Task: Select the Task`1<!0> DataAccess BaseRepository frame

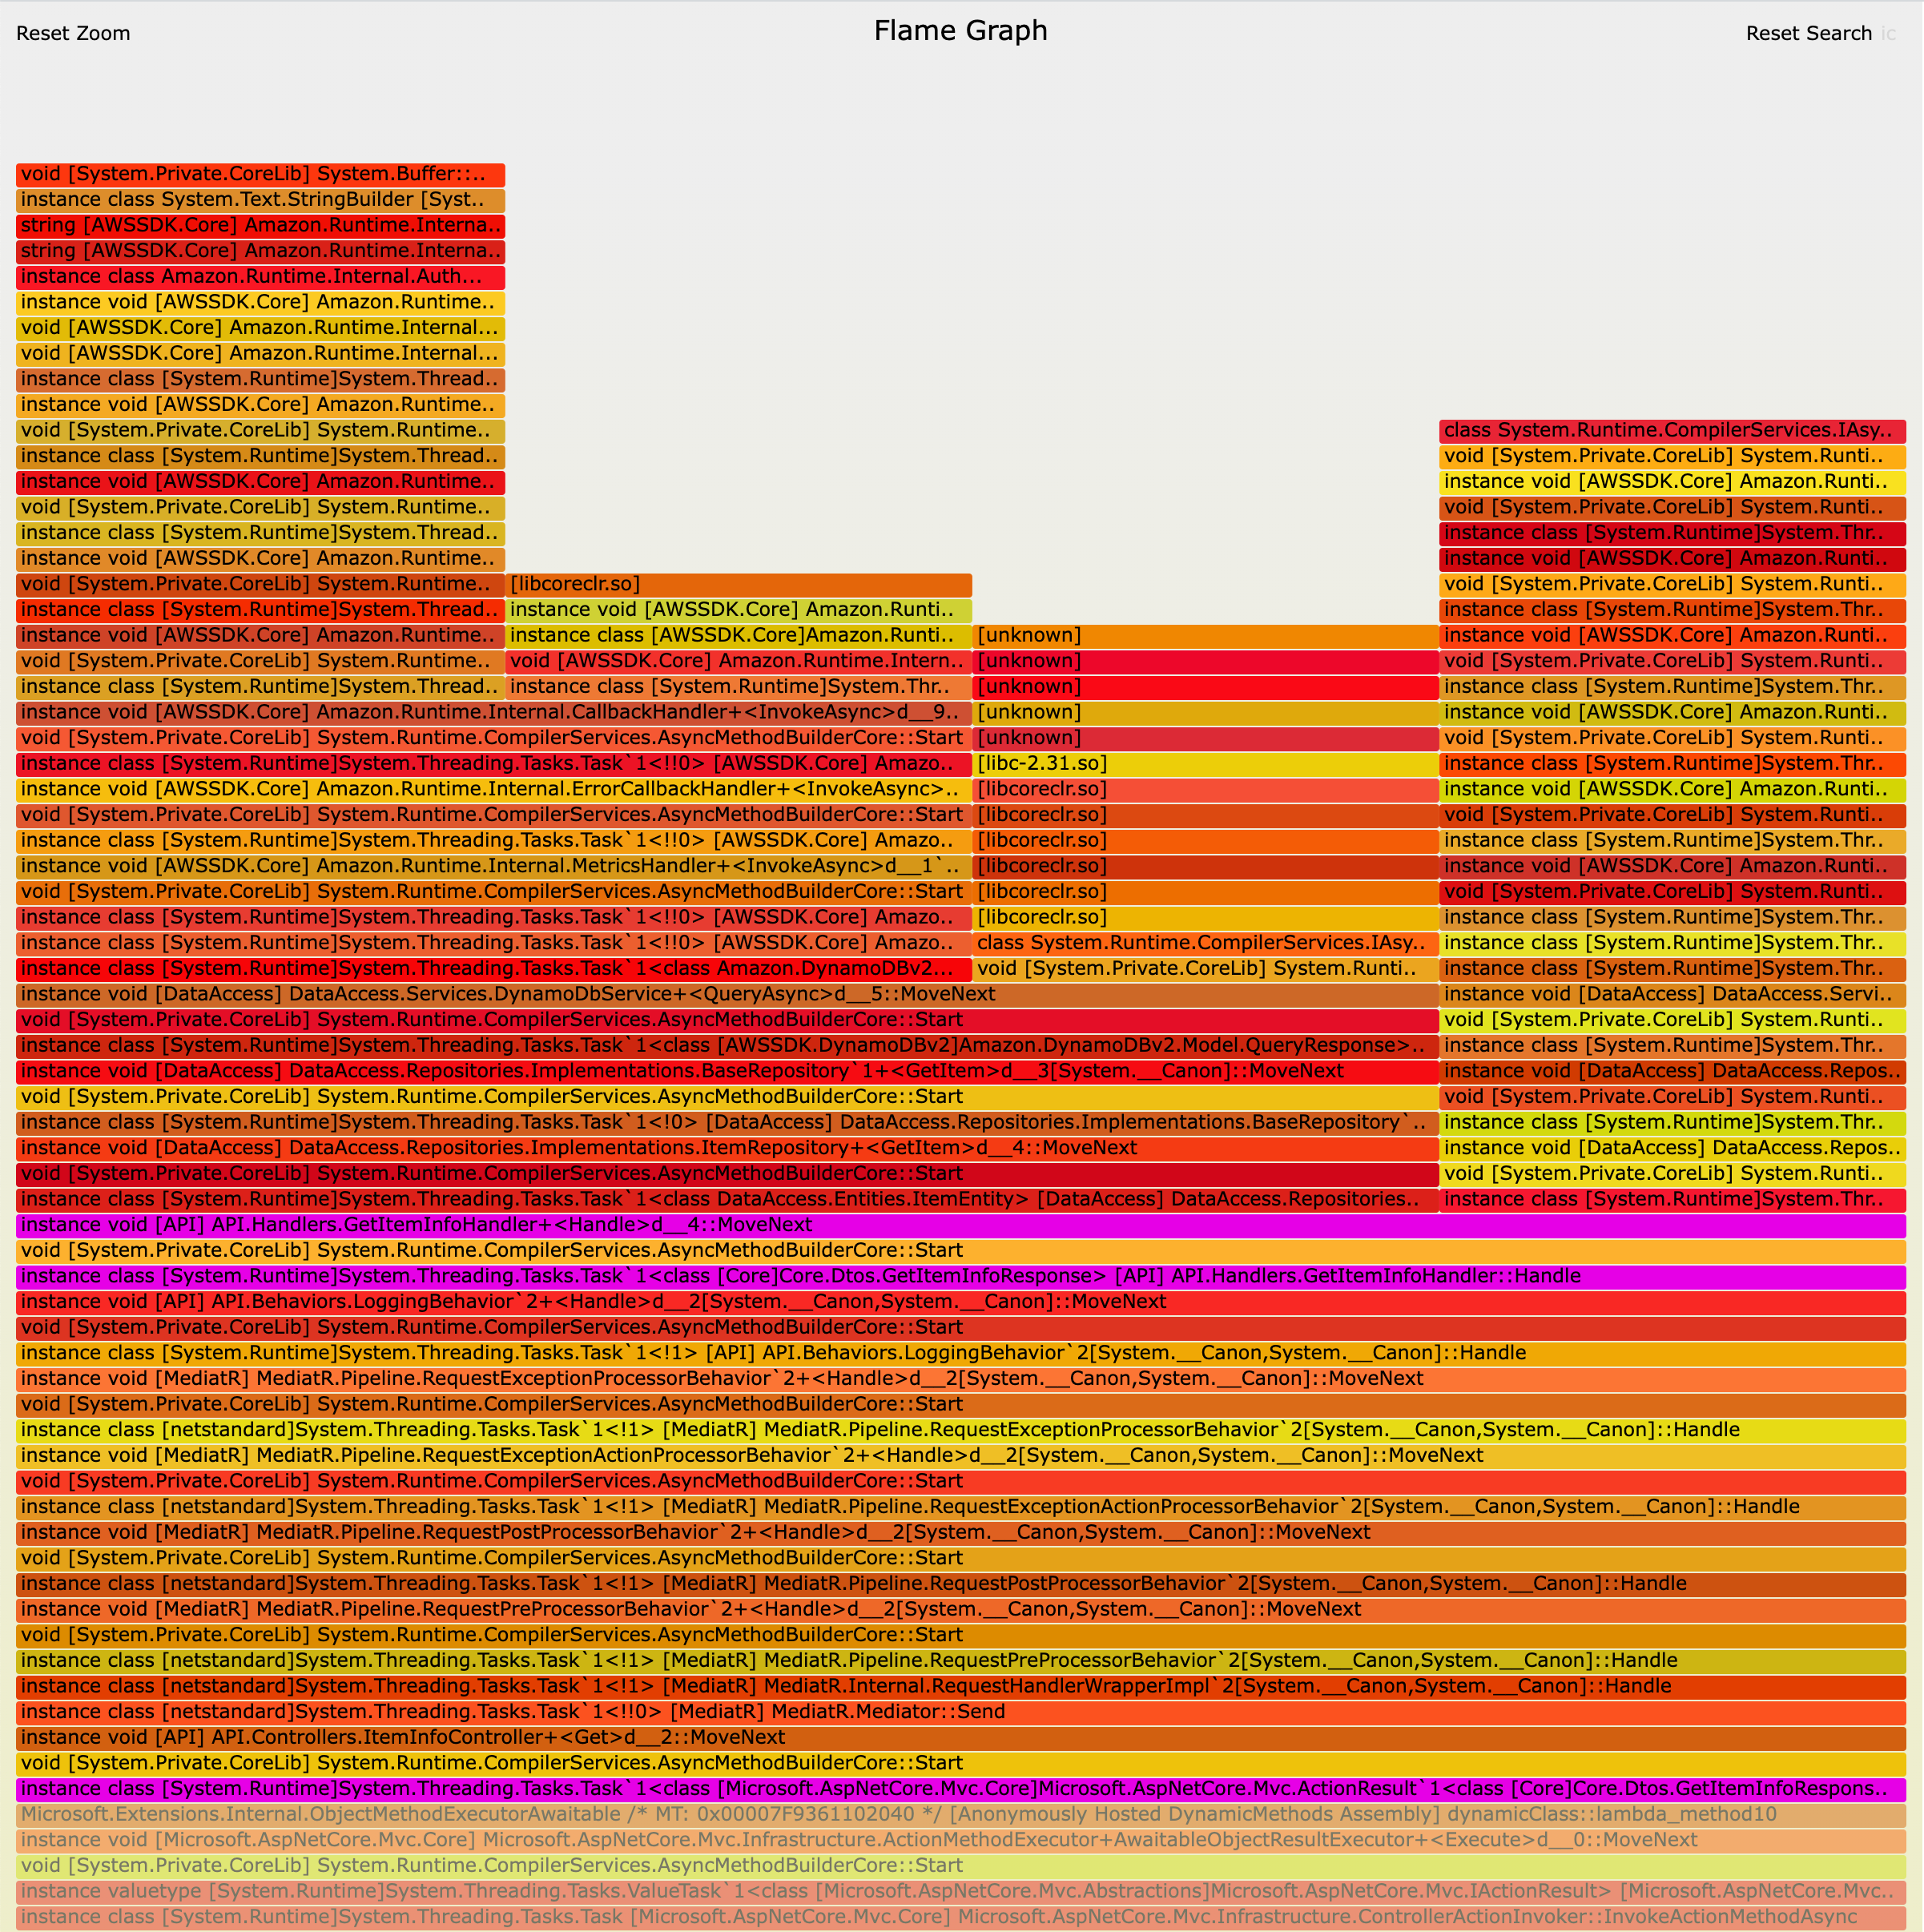Action: [x=727, y=1123]
